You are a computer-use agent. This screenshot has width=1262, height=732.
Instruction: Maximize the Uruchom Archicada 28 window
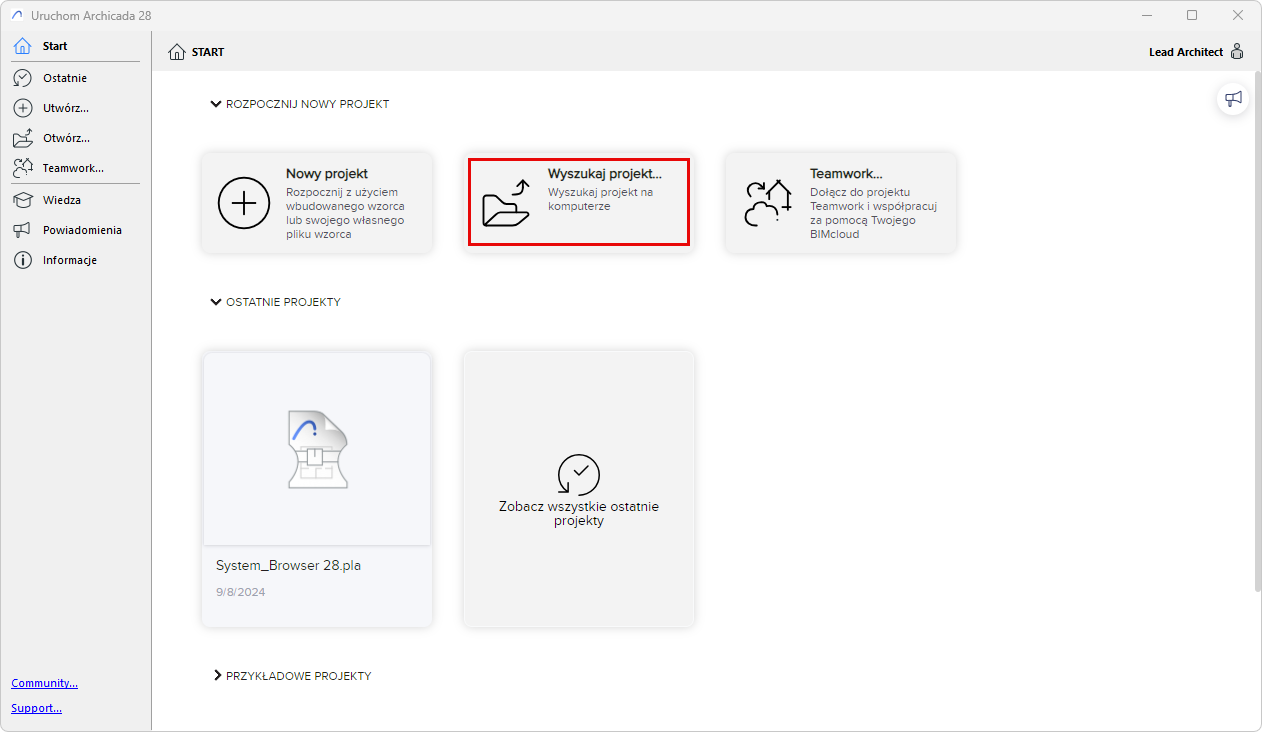click(1192, 15)
